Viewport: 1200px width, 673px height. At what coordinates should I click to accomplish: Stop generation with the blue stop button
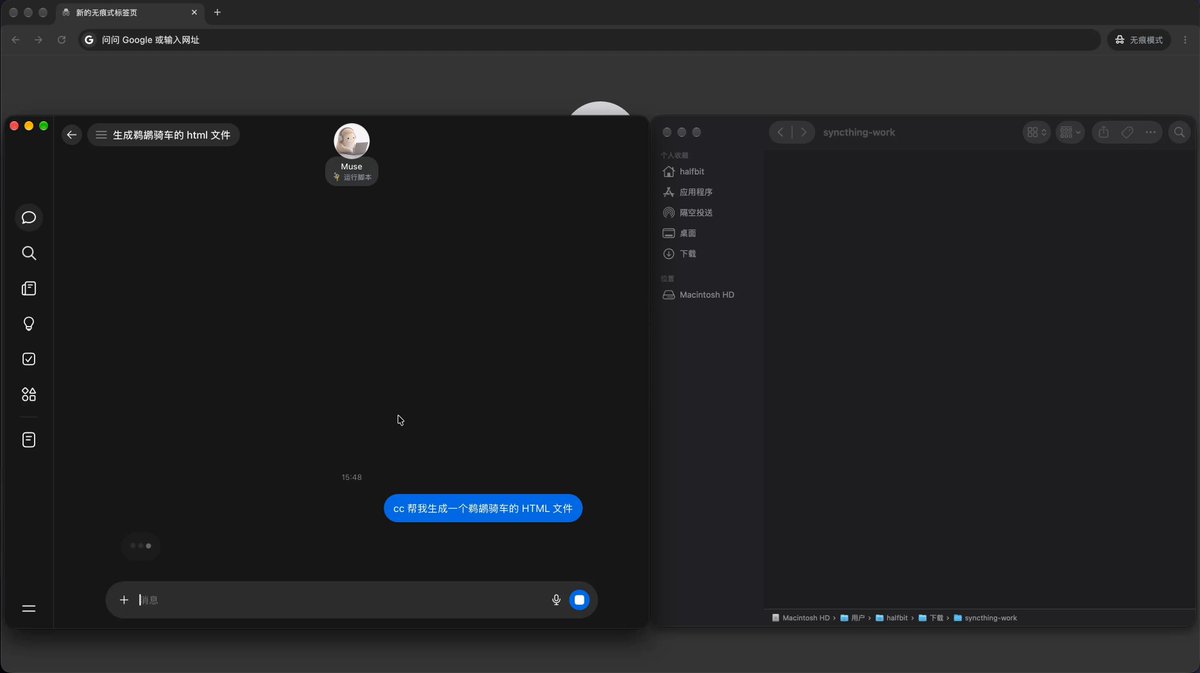point(579,600)
